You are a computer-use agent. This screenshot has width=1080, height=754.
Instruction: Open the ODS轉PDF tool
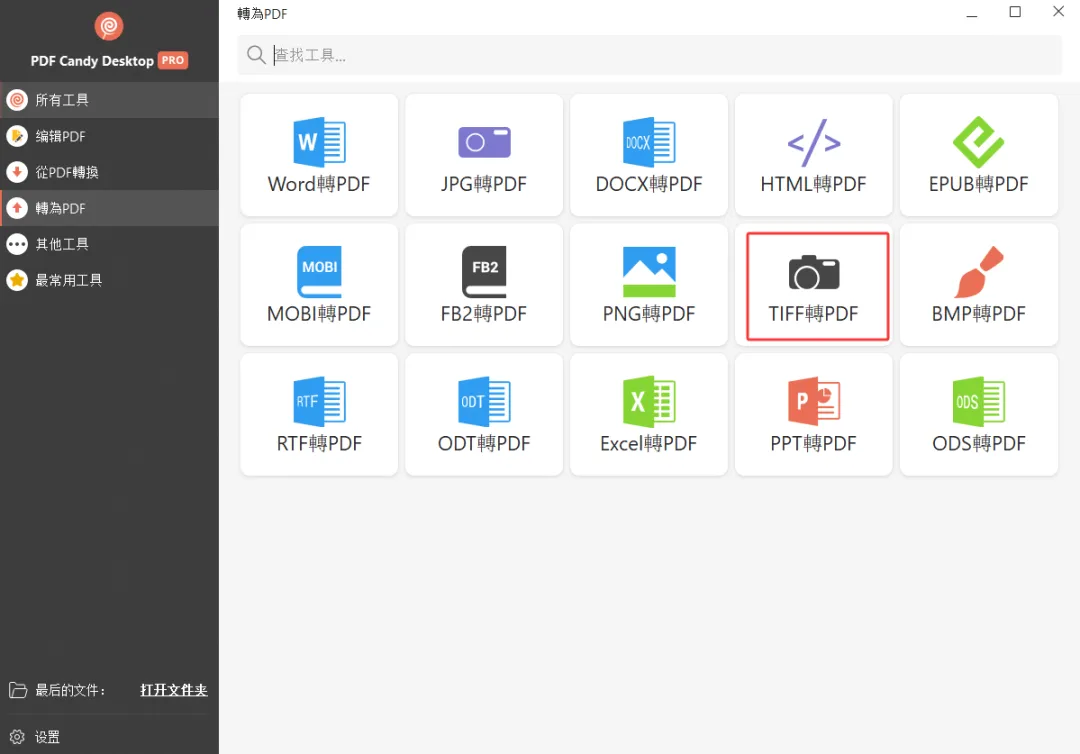coord(979,415)
